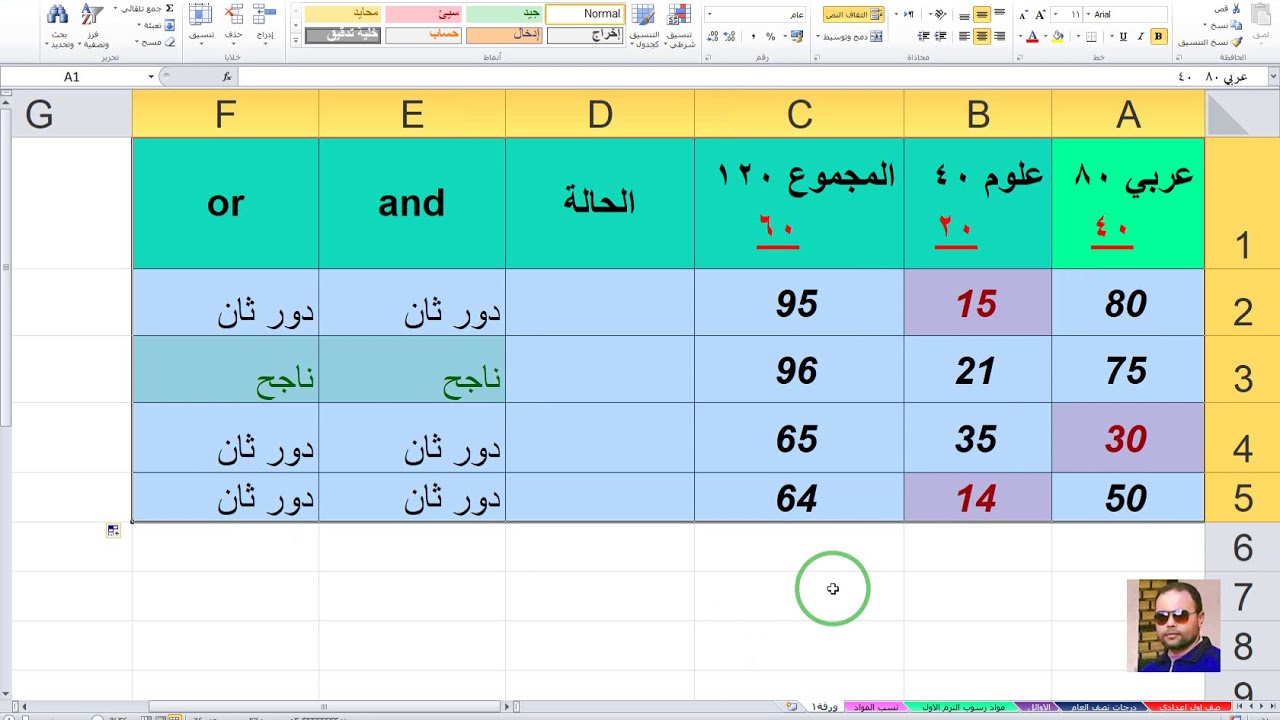Click the AutoSum sigma icon

(x=170, y=8)
